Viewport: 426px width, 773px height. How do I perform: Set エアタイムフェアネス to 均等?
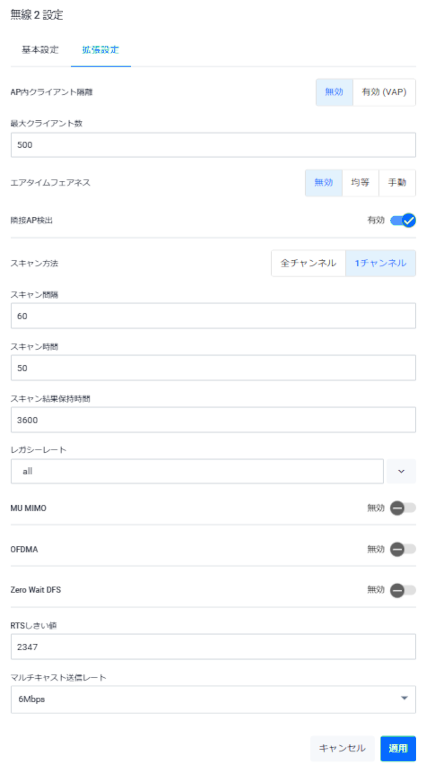(360, 182)
